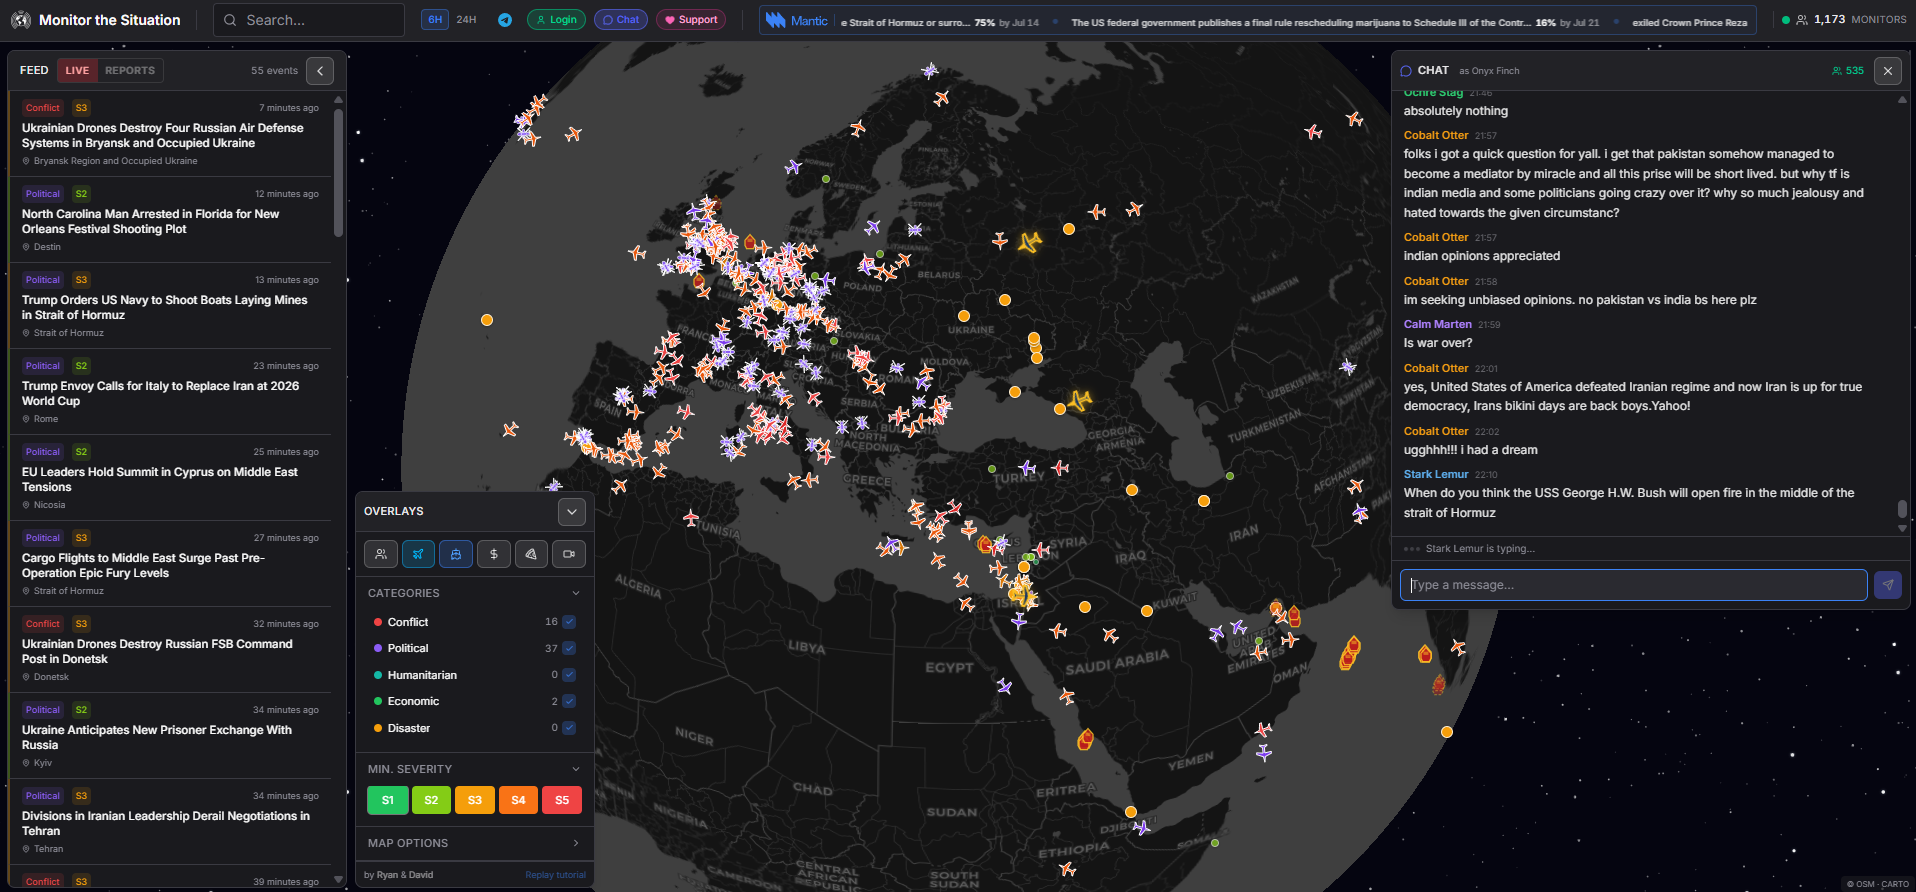
Task: Uncheck the Conflict category checkbox
Action: pyautogui.click(x=569, y=622)
